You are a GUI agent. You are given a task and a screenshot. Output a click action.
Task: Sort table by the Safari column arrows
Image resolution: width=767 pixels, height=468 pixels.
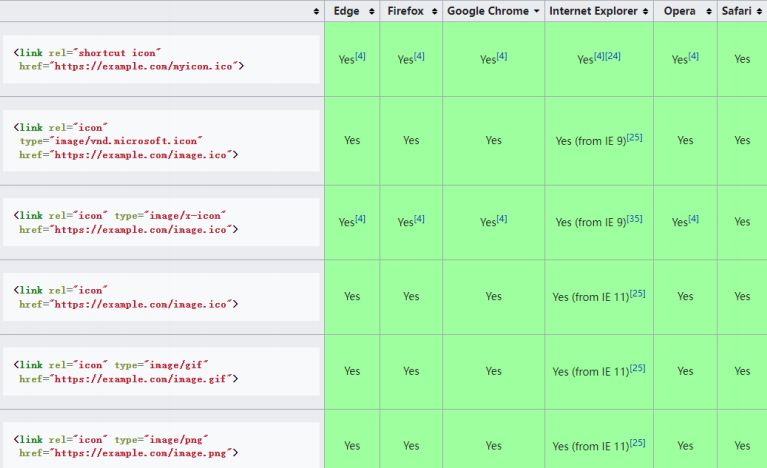[759, 11]
